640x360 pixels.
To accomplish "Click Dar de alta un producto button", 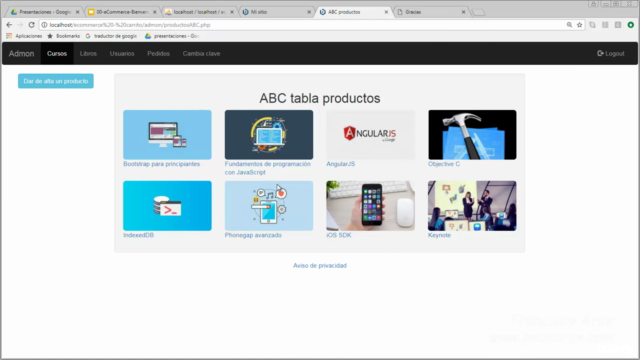I will point(56,81).
